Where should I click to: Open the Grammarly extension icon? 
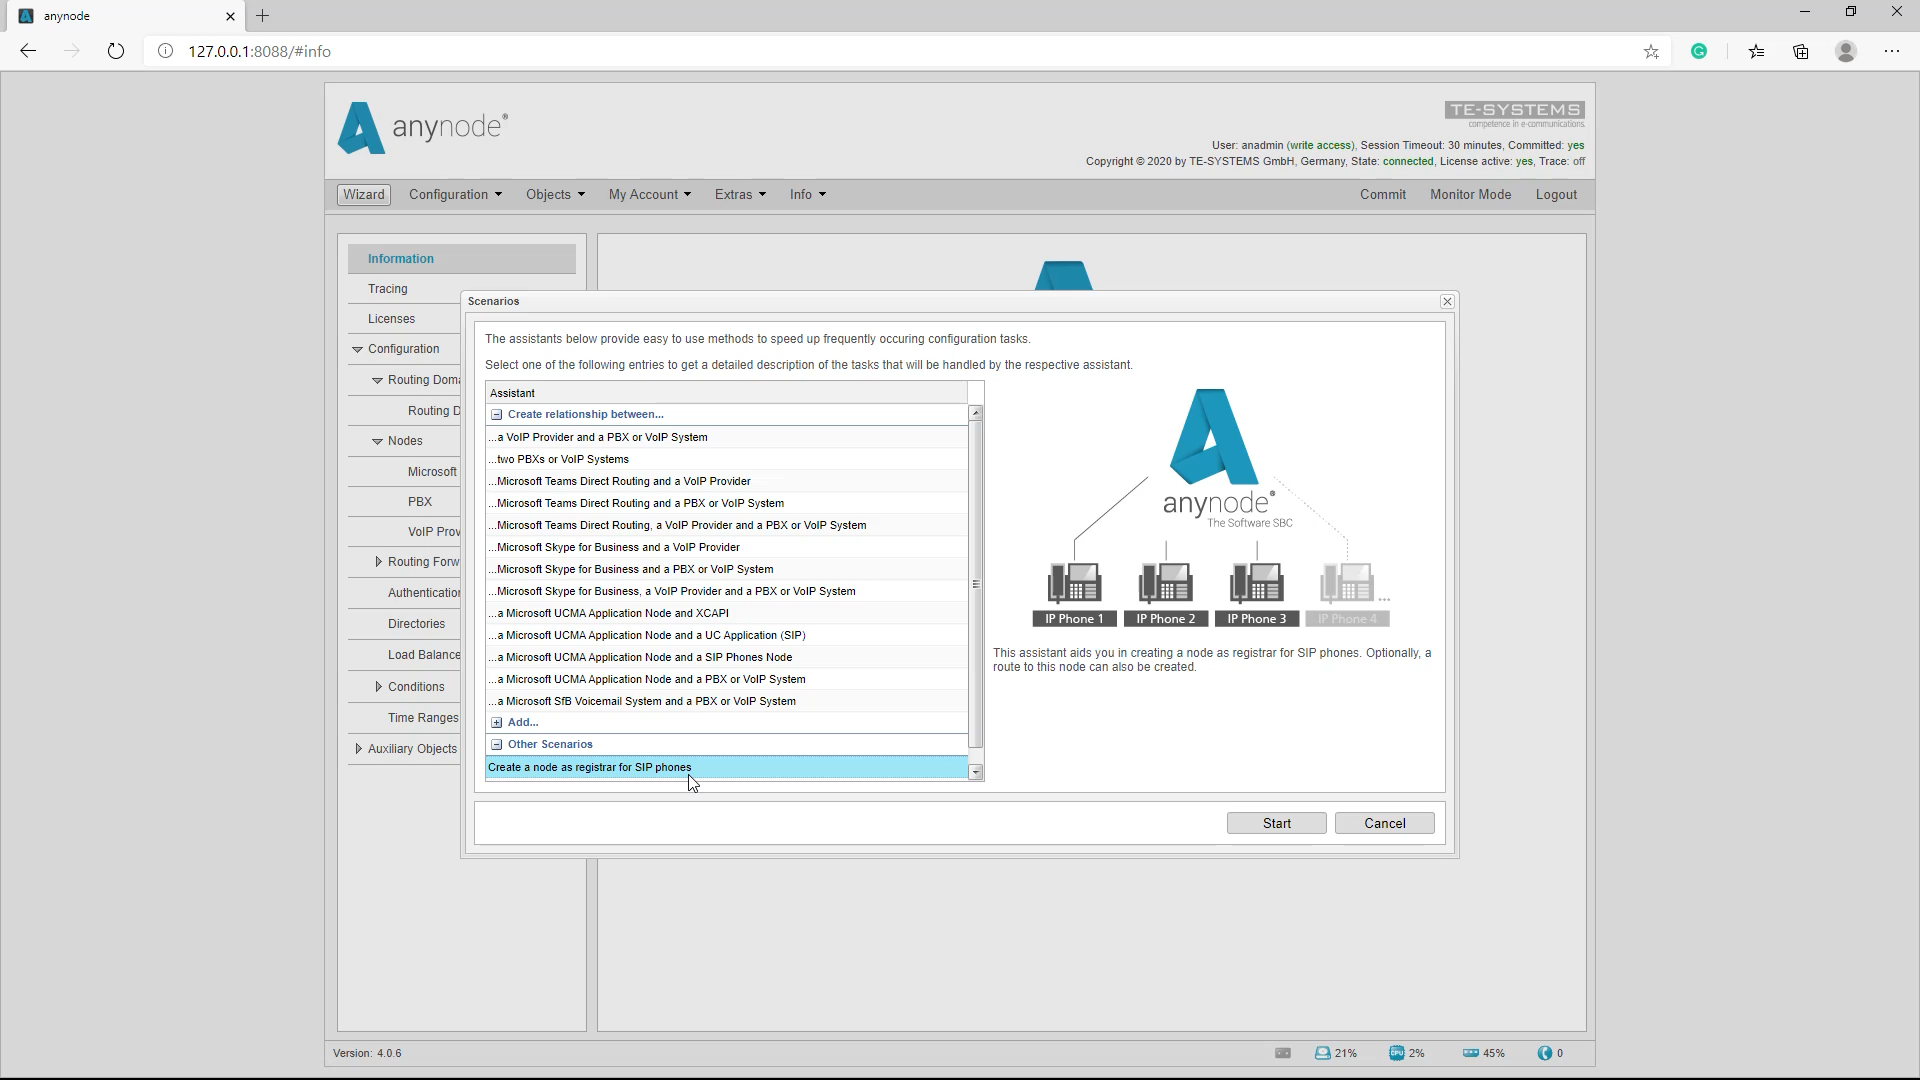coord(1699,51)
